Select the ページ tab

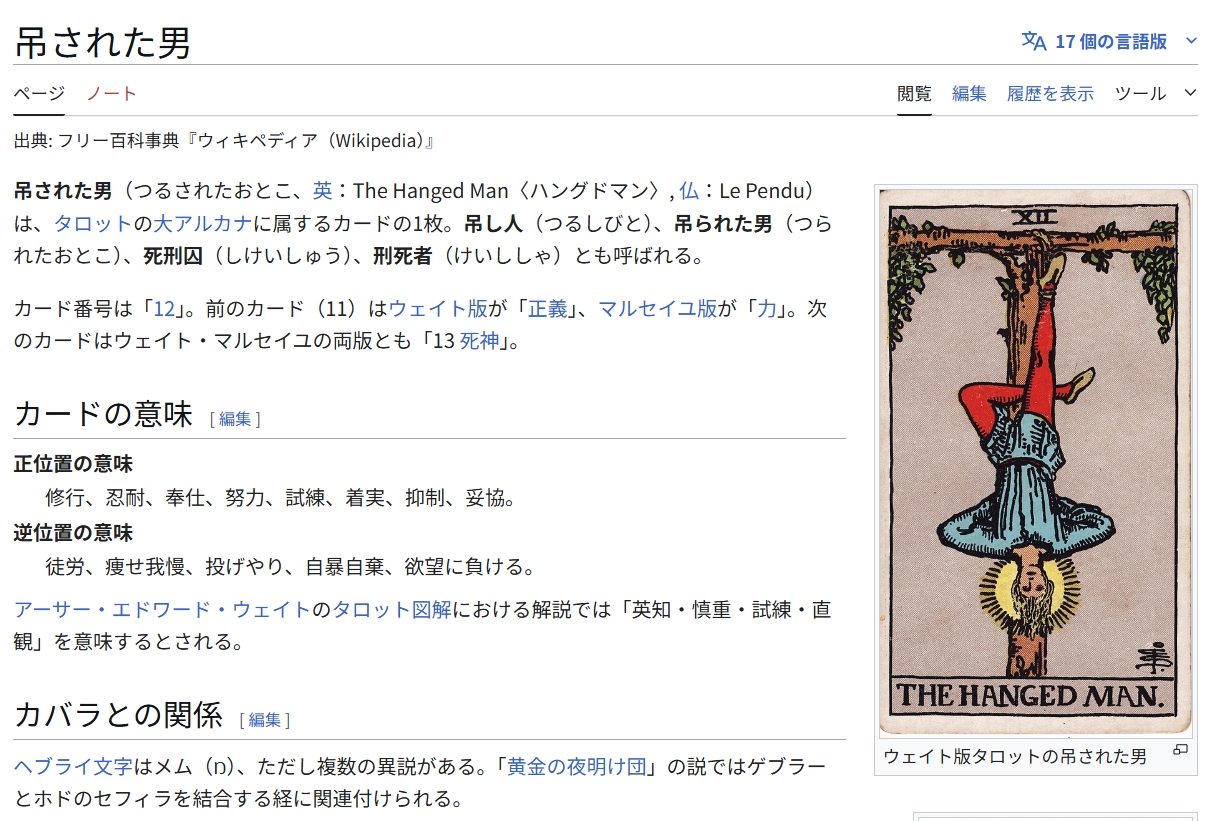39,93
